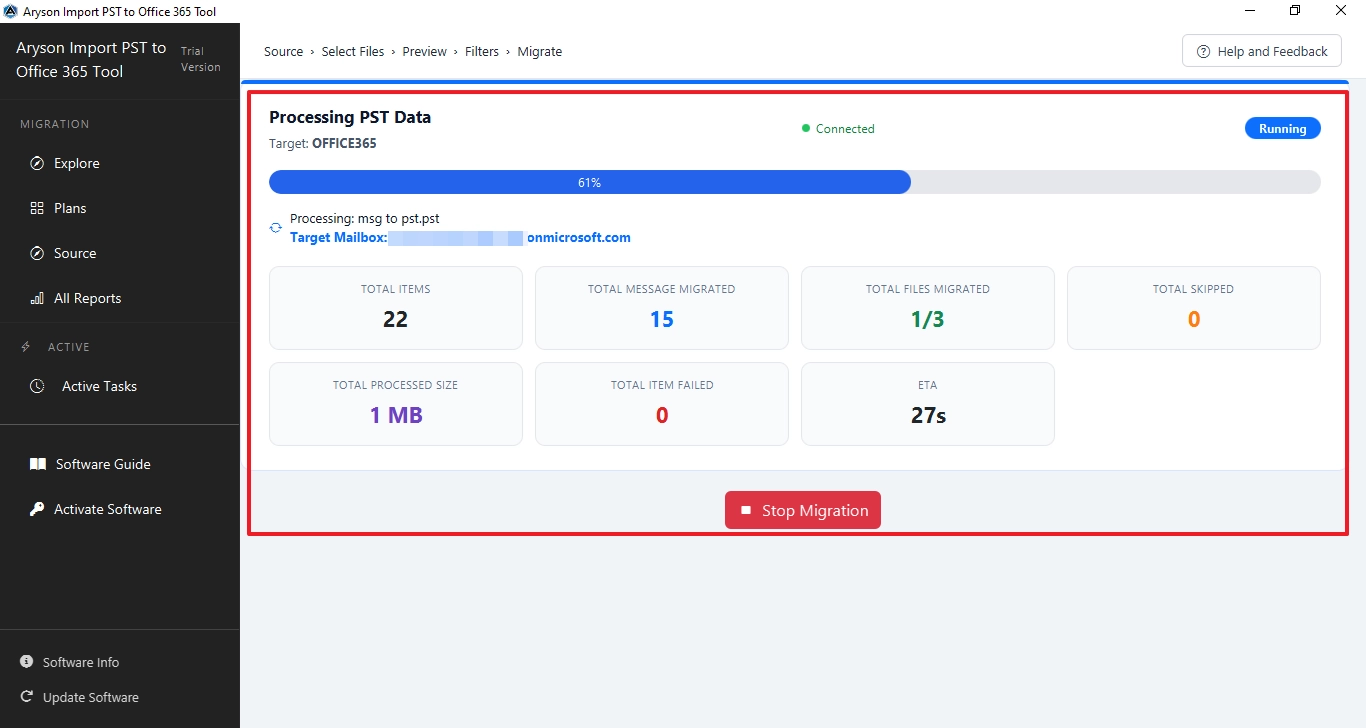Go to Select Files breadcrumb step
The width and height of the screenshot is (1366, 728).
[353, 51]
